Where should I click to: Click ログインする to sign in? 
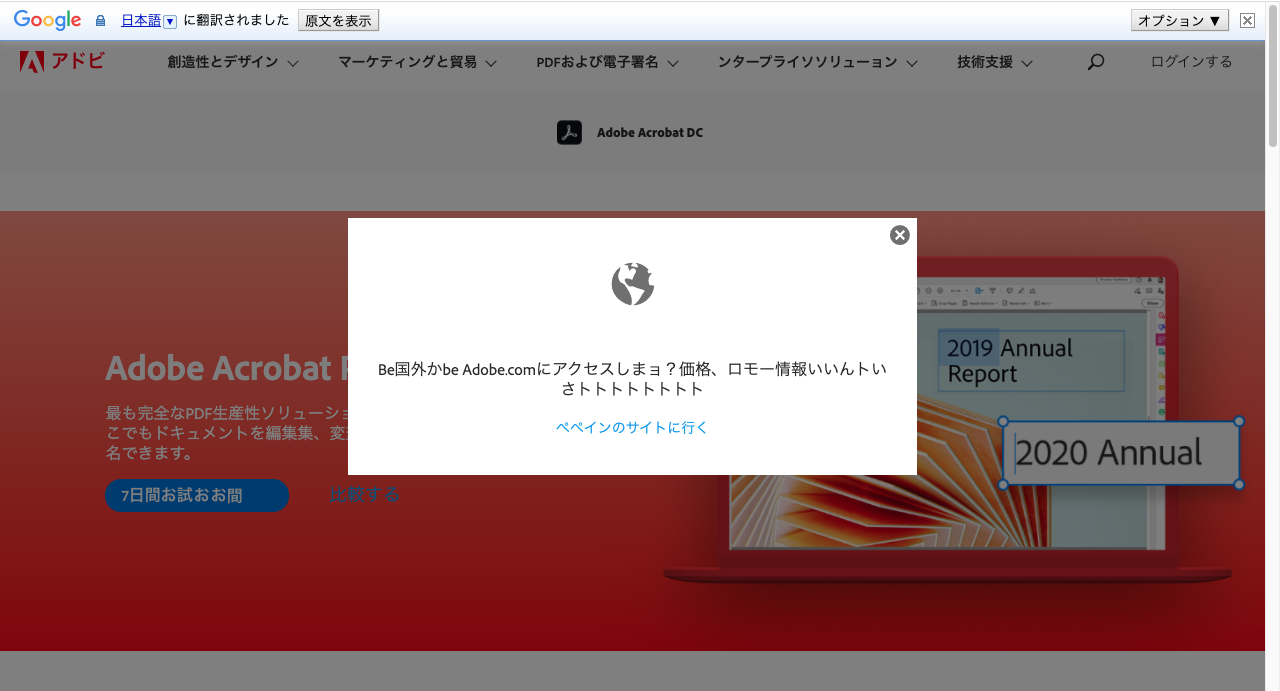tap(1191, 62)
